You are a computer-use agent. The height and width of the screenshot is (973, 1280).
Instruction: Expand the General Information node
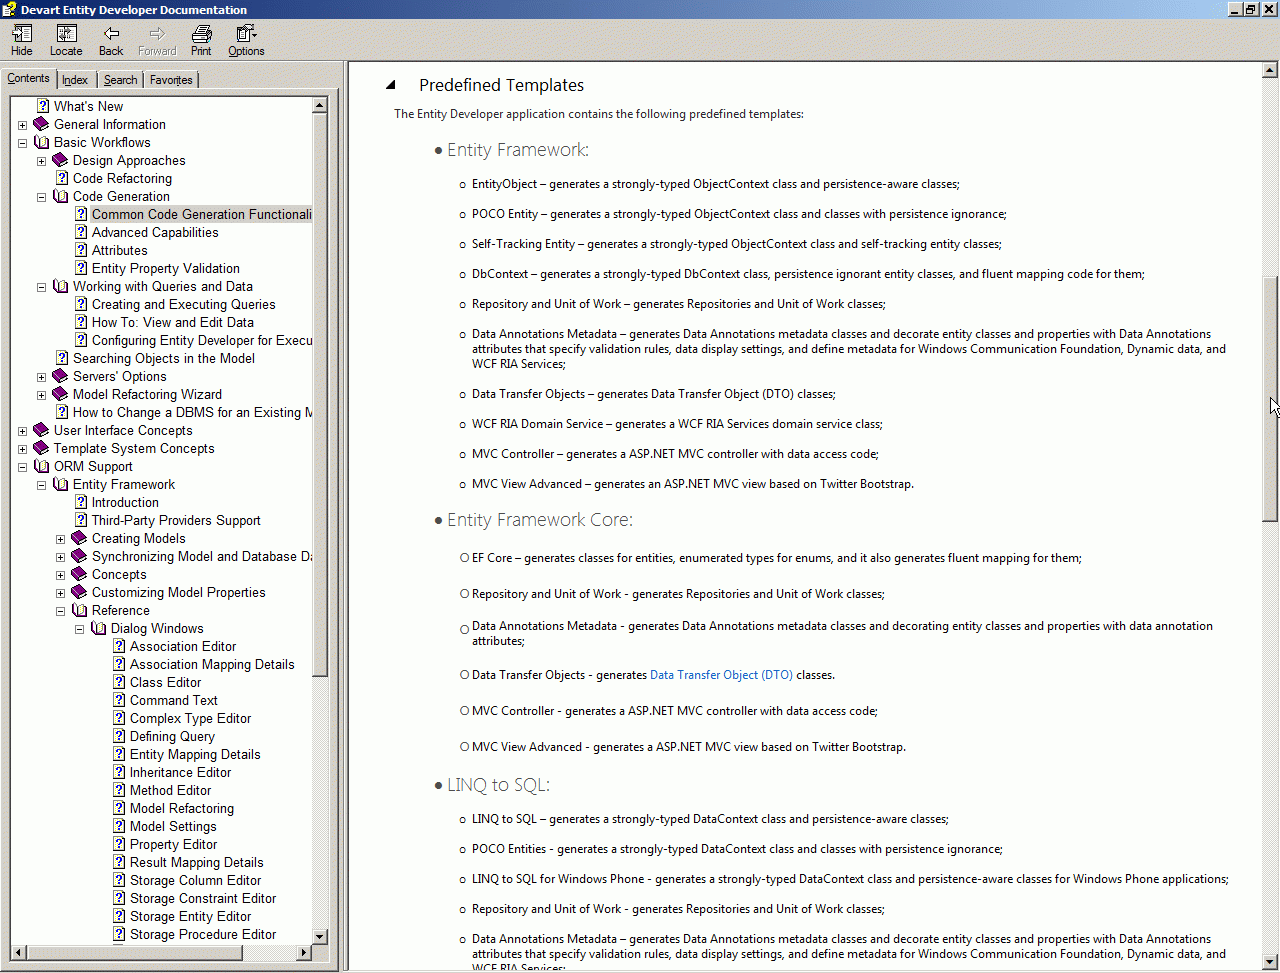point(22,125)
